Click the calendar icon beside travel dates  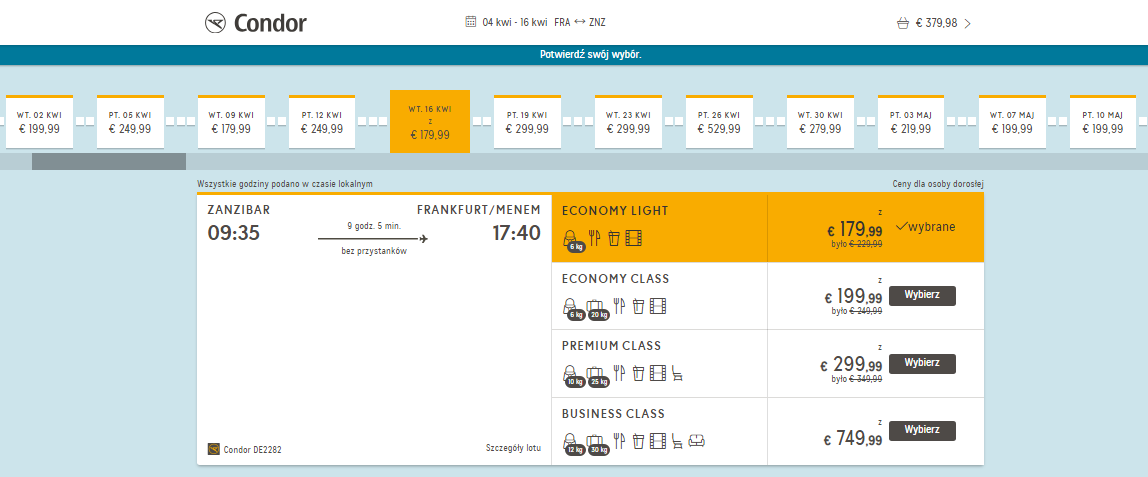471,22
